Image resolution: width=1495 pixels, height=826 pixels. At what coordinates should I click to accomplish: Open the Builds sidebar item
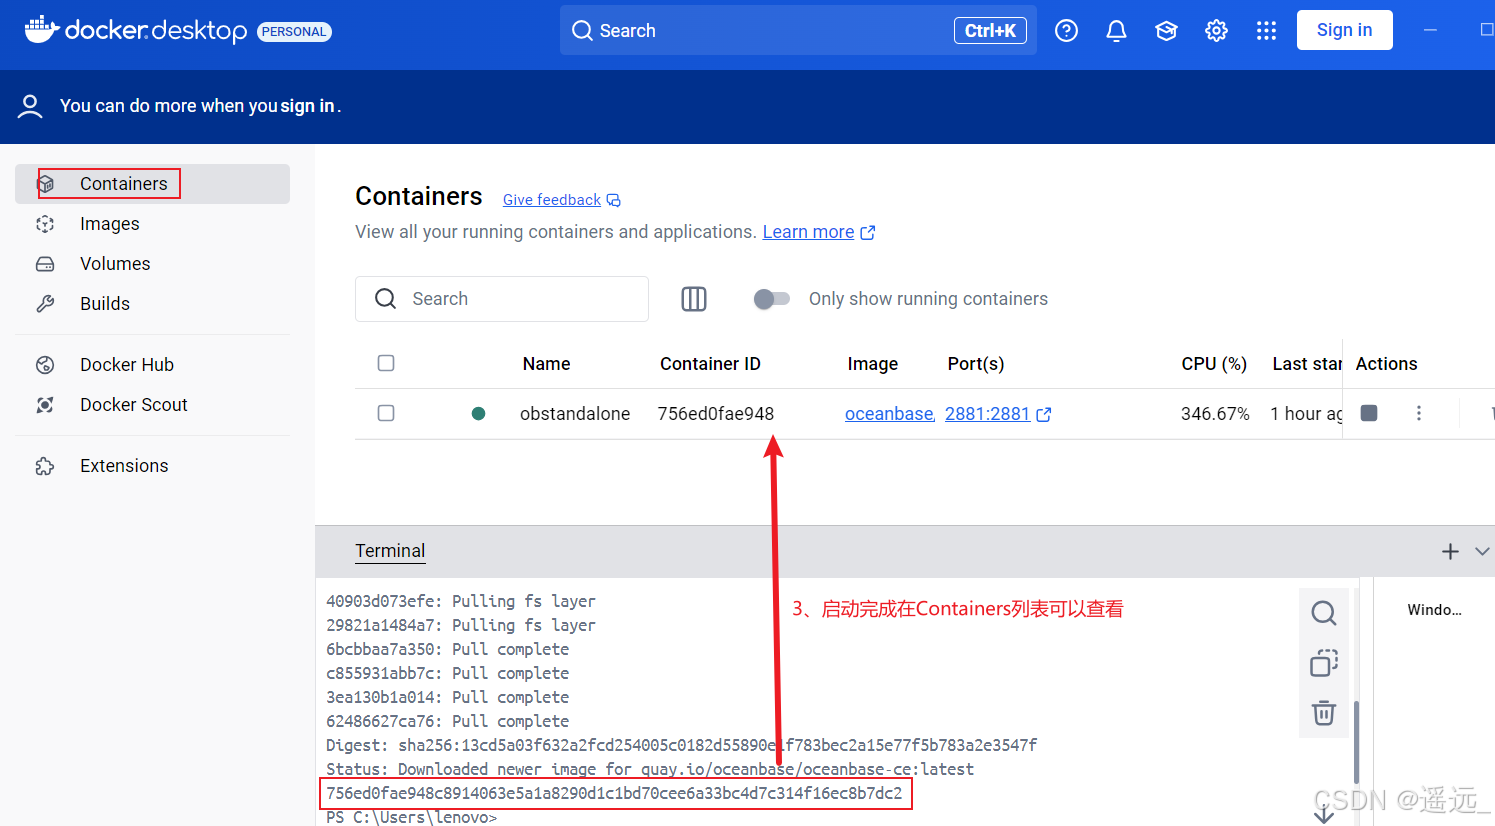point(152,304)
